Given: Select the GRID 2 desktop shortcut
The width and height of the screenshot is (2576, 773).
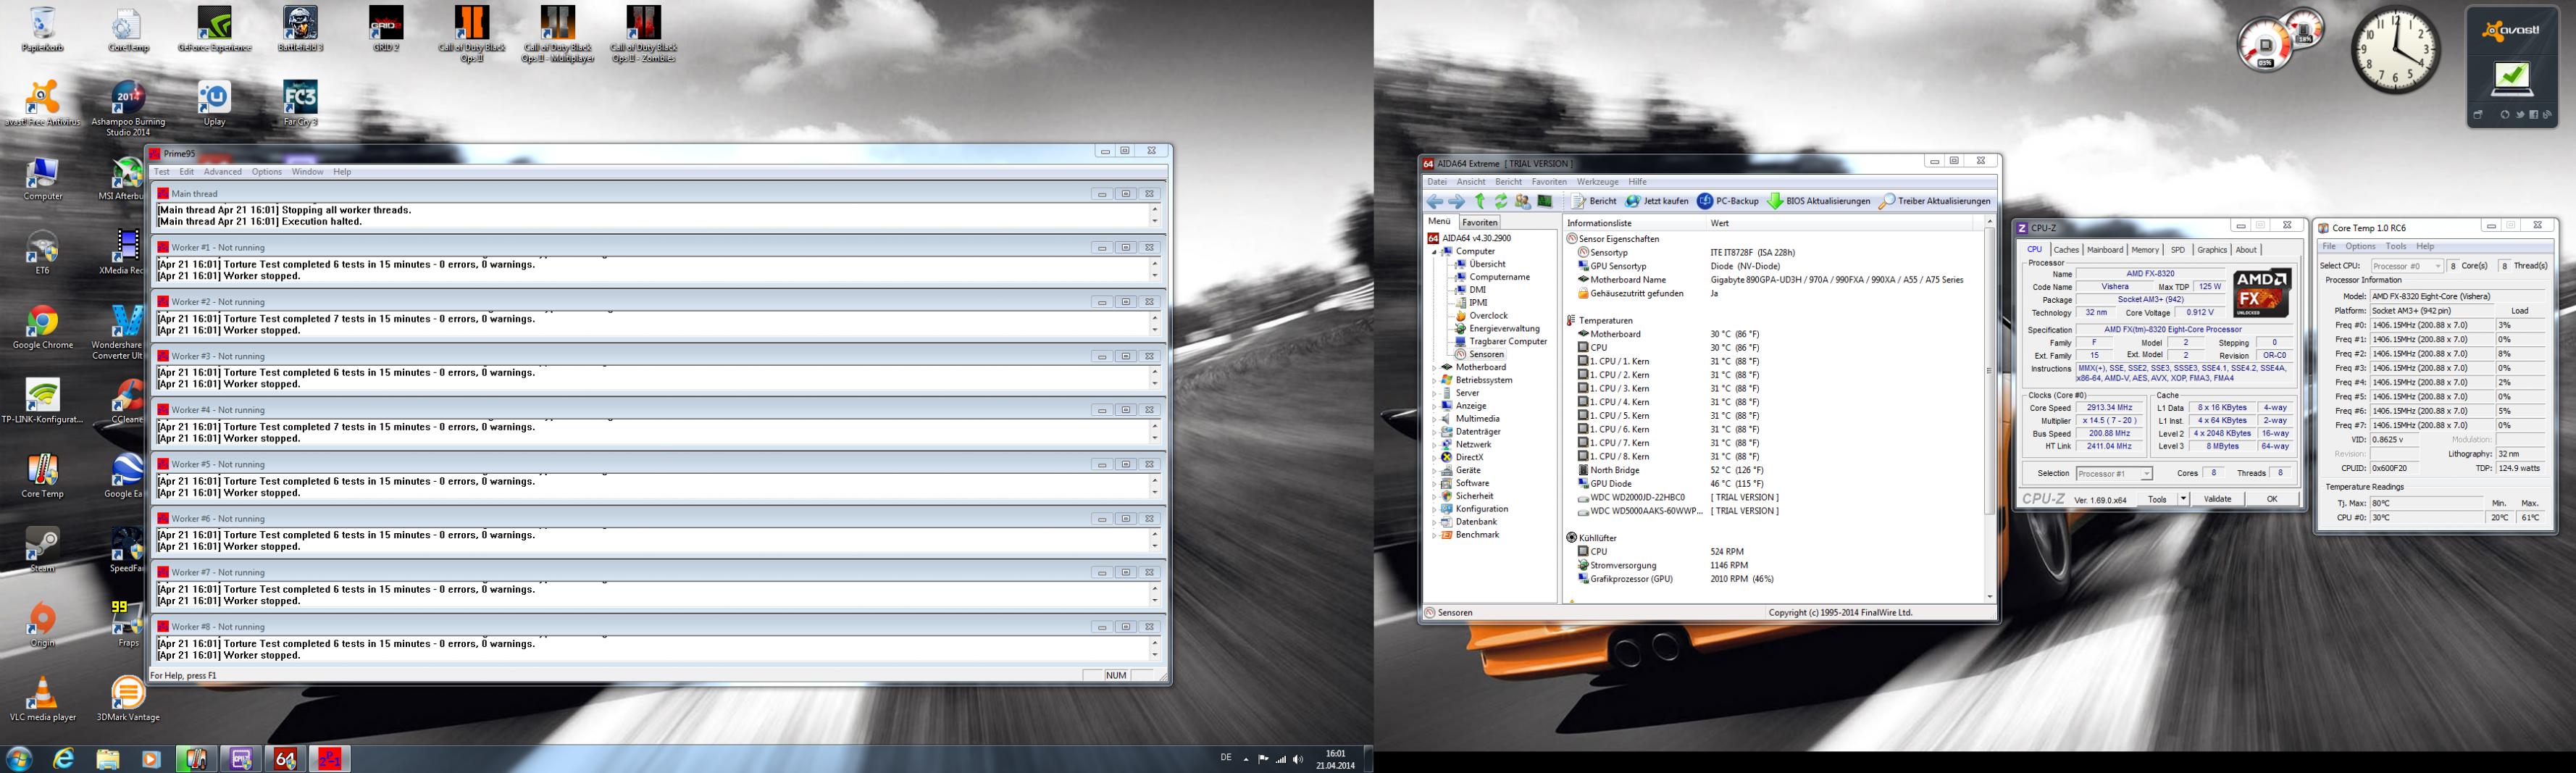Looking at the screenshot, I should coord(386,30).
